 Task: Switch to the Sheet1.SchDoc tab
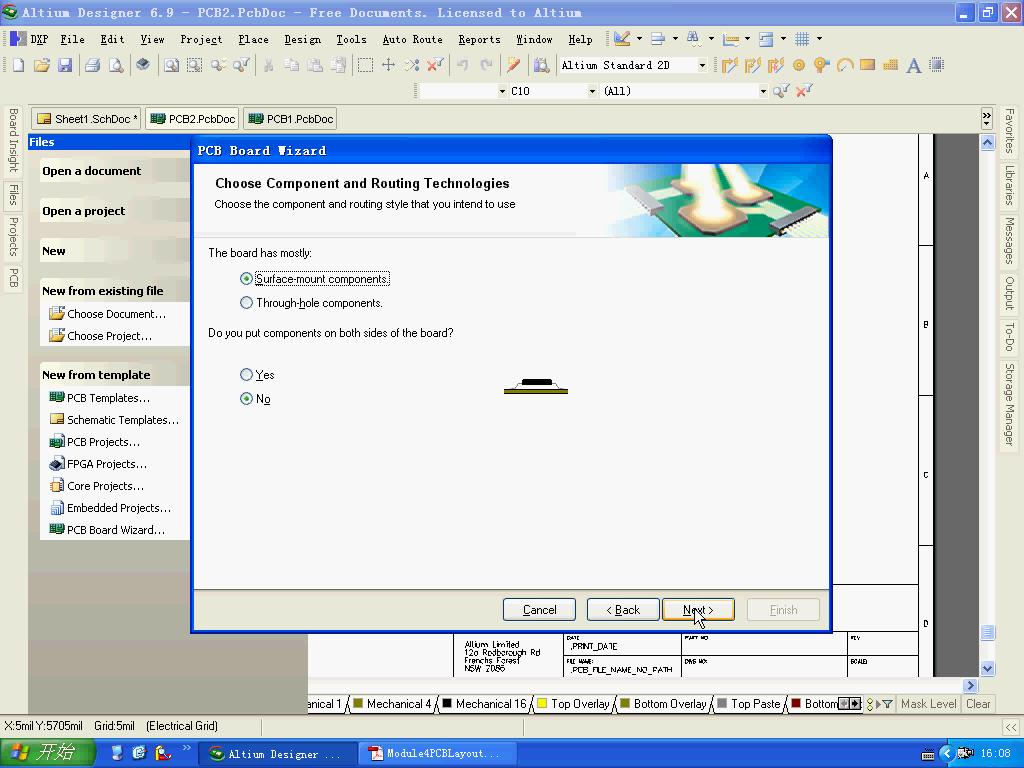86,119
